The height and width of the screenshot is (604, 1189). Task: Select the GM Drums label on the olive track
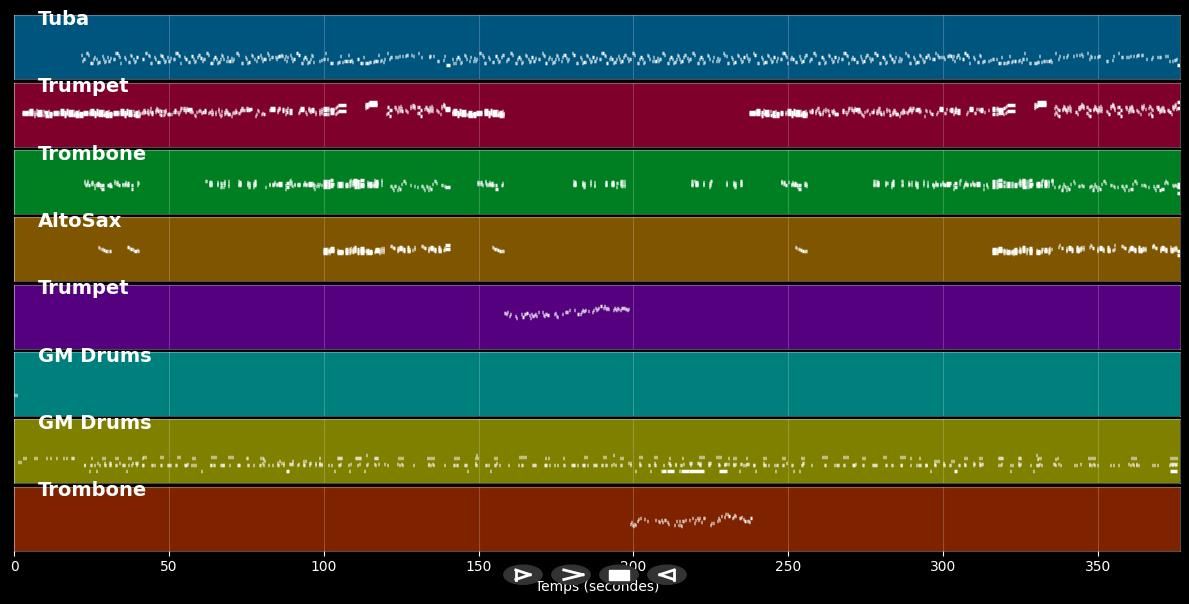tap(95, 423)
